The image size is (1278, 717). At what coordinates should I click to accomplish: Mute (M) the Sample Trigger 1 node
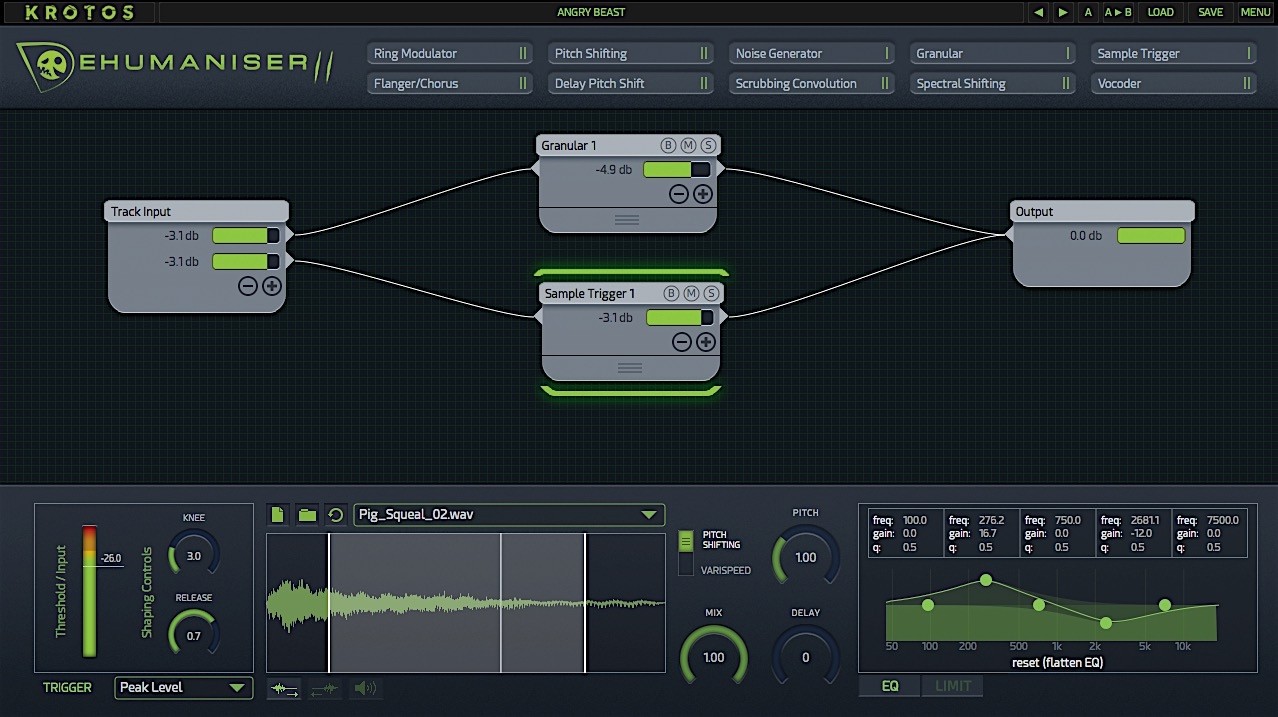pos(691,293)
